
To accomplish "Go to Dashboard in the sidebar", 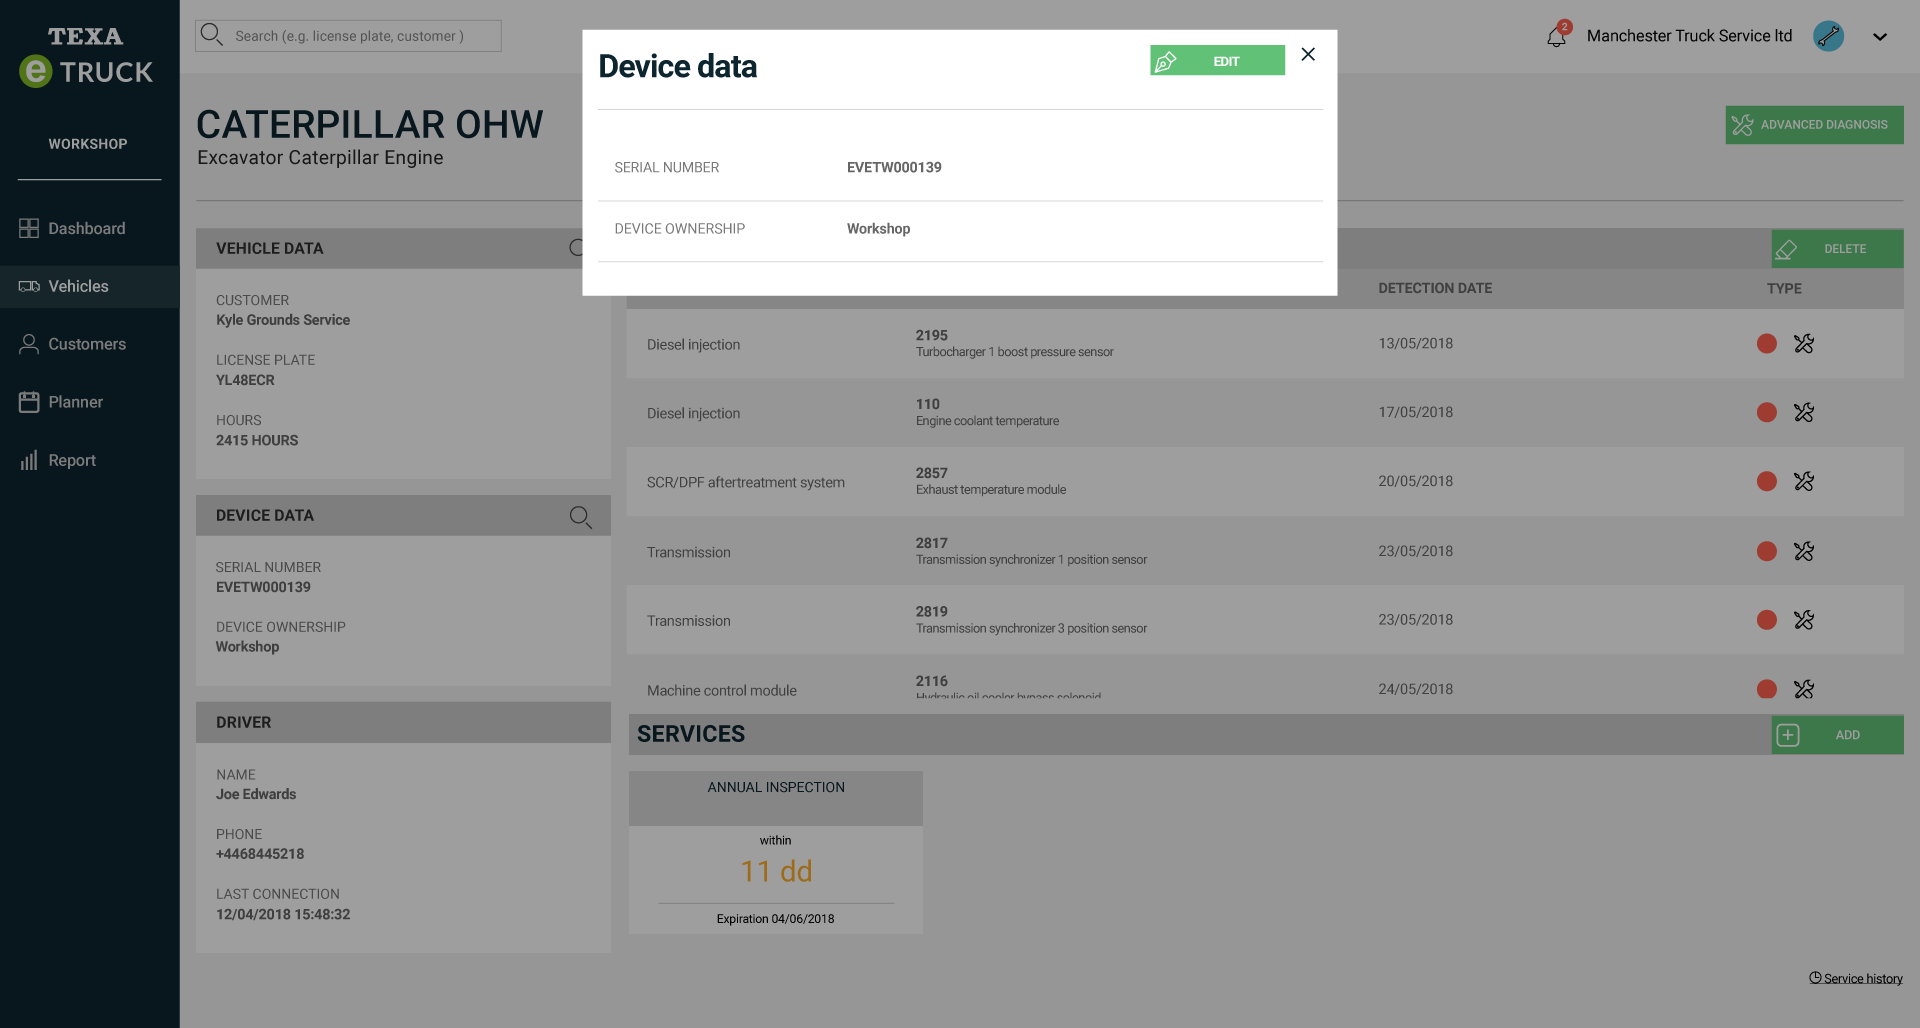I will 89,228.
